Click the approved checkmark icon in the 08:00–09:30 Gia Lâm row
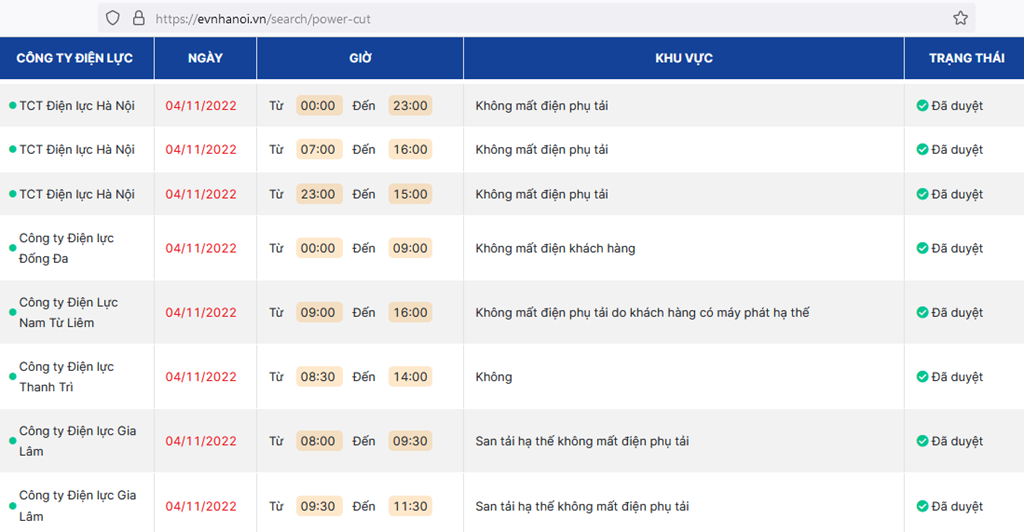Image resolution: width=1024 pixels, height=532 pixels. point(922,441)
